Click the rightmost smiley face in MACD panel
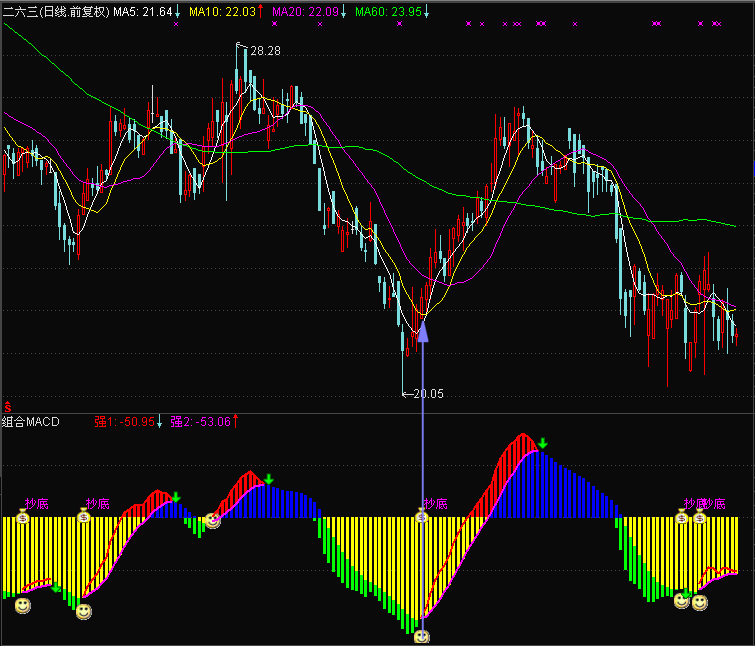 click(700, 602)
